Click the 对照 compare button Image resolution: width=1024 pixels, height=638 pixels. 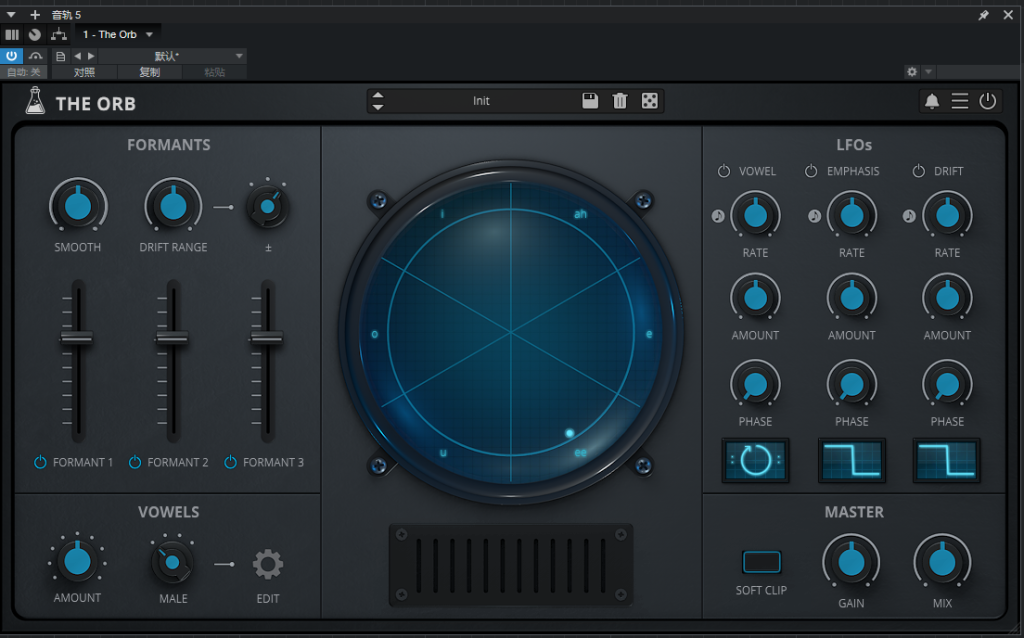click(84, 72)
